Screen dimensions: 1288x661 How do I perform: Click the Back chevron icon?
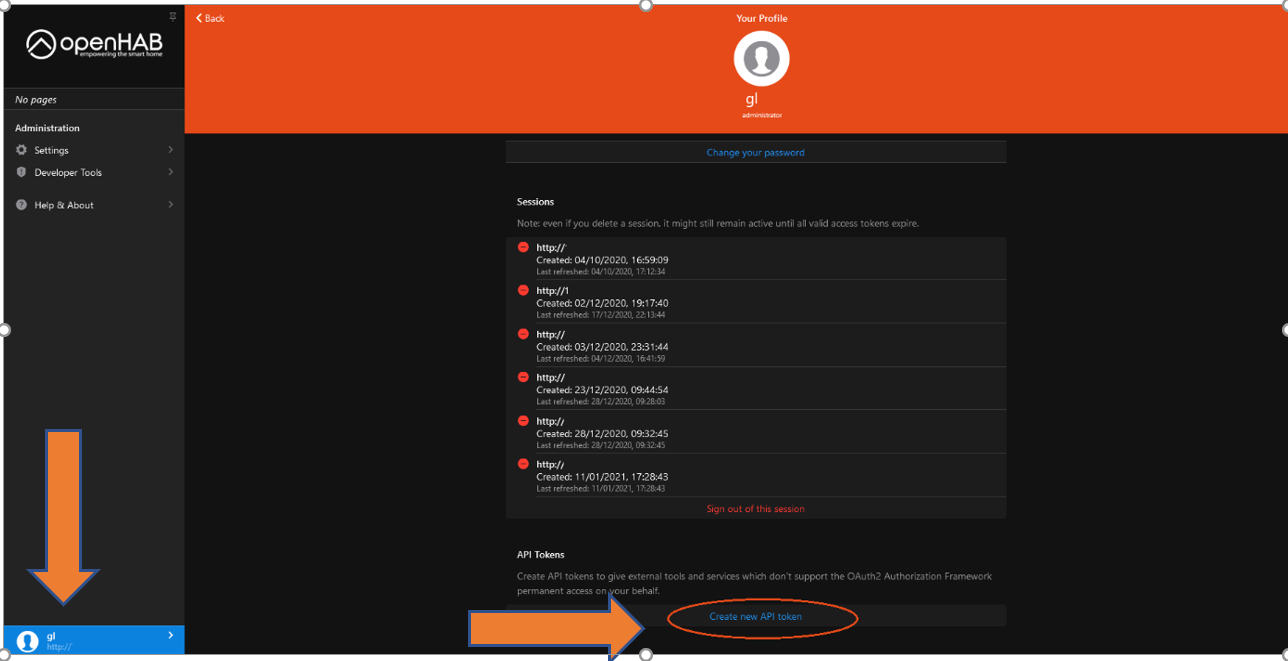pos(199,18)
